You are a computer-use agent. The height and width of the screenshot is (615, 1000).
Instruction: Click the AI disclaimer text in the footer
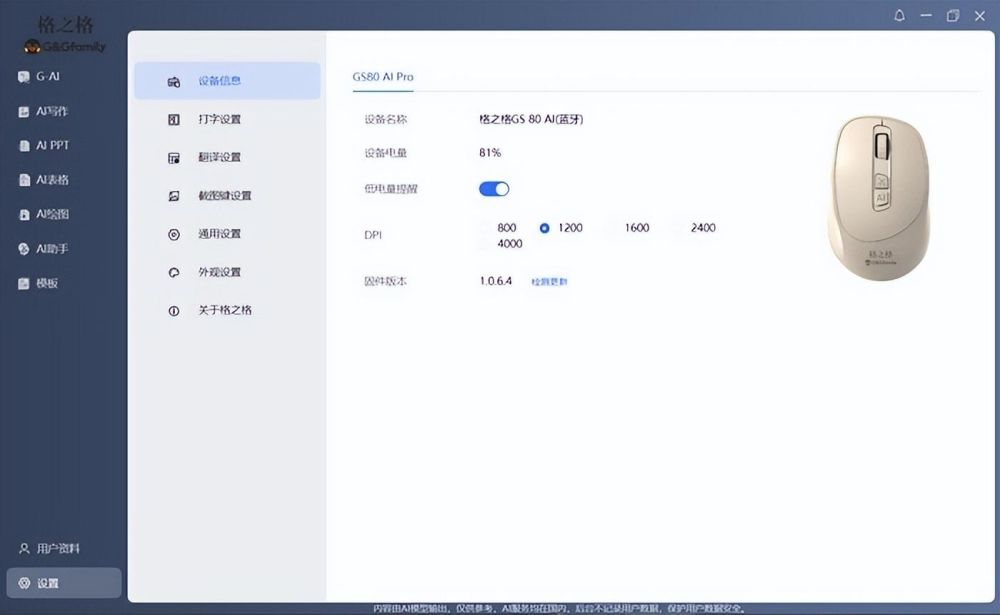pos(559,609)
